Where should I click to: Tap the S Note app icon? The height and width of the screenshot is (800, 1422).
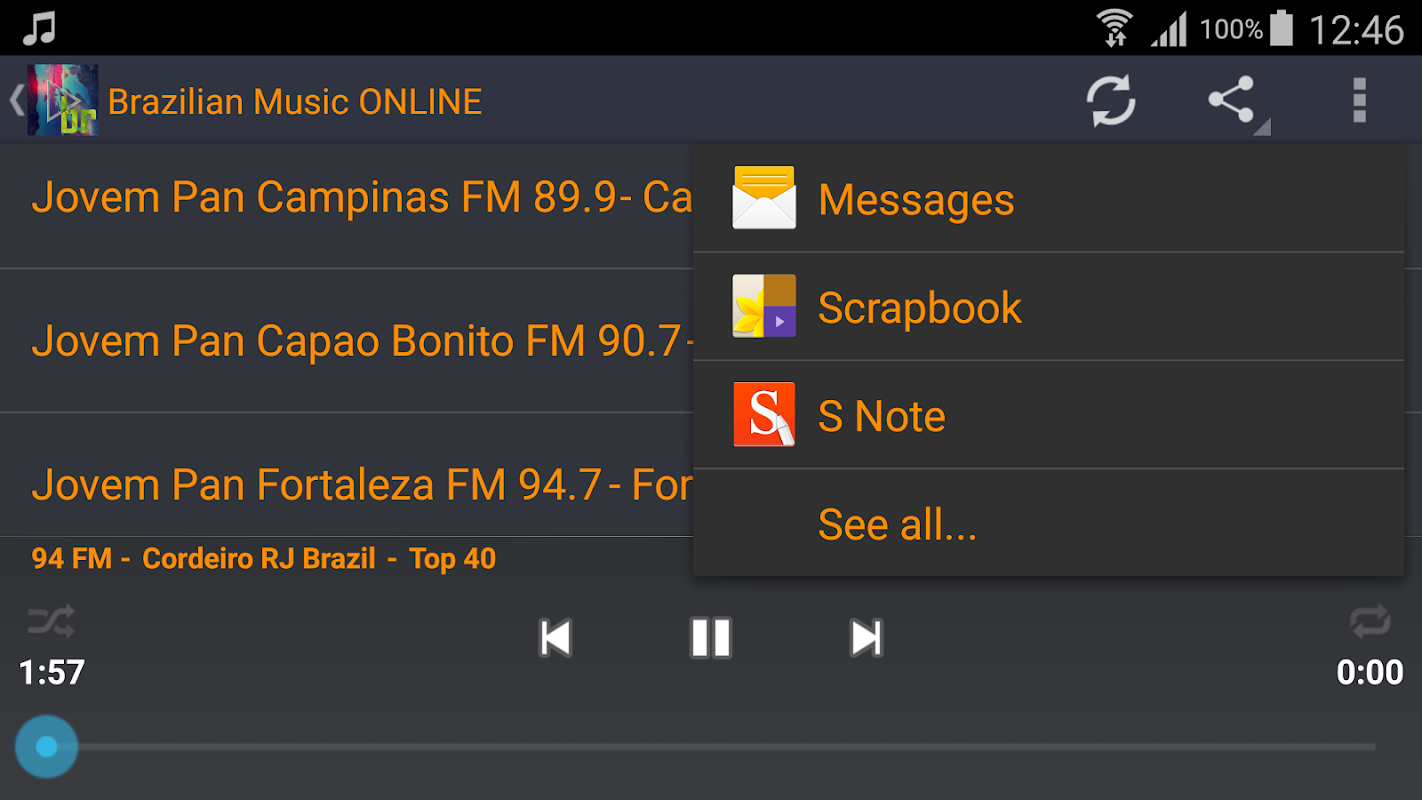pyautogui.click(x=764, y=414)
